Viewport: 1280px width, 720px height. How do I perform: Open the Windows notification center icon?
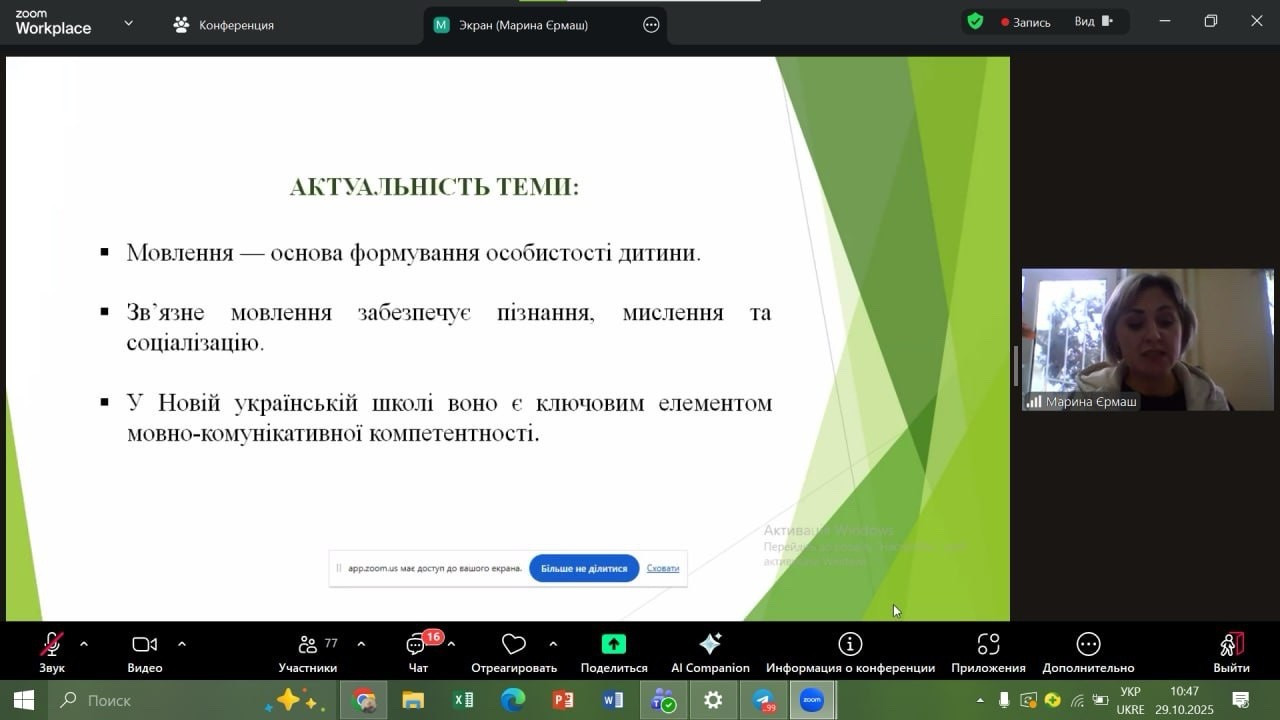point(1240,700)
